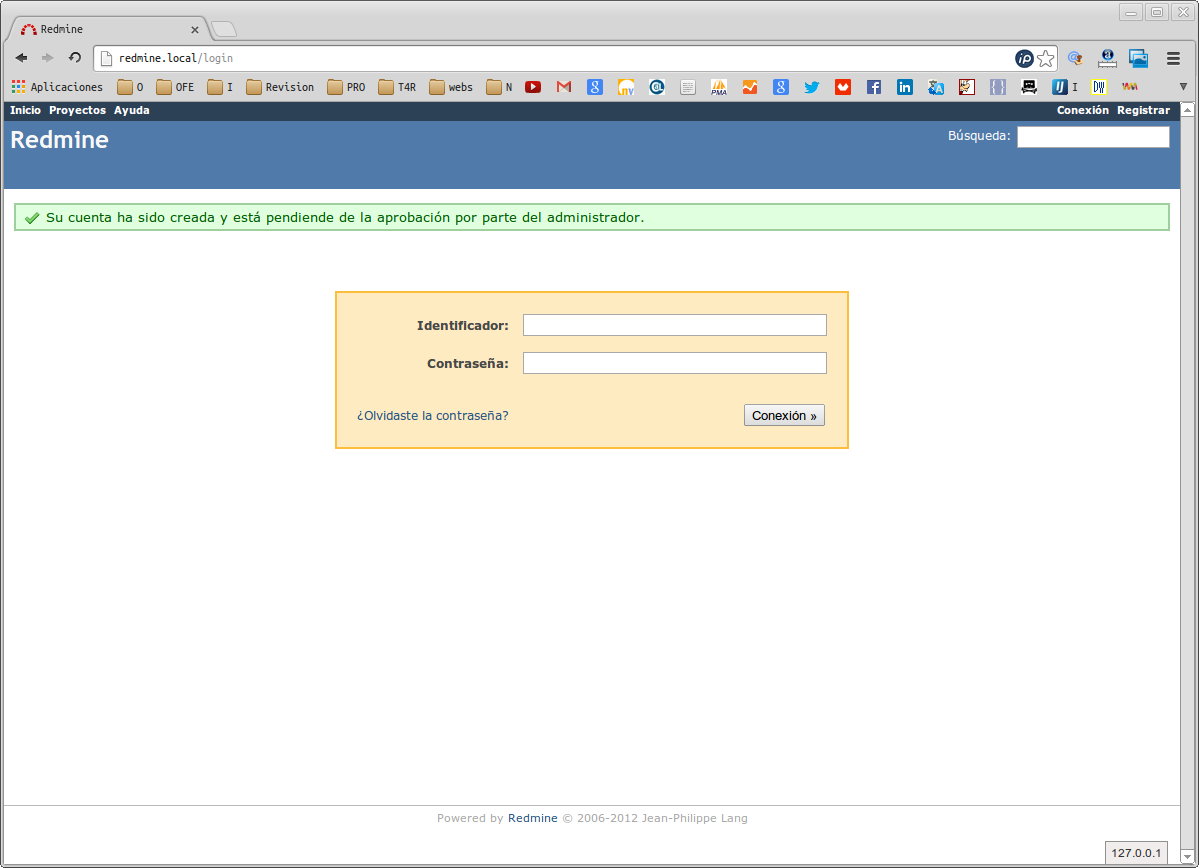Image resolution: width=1199 pixels, height=868 pixels.
Task: Click Registrar in top menu
Action: (1143, 110)
